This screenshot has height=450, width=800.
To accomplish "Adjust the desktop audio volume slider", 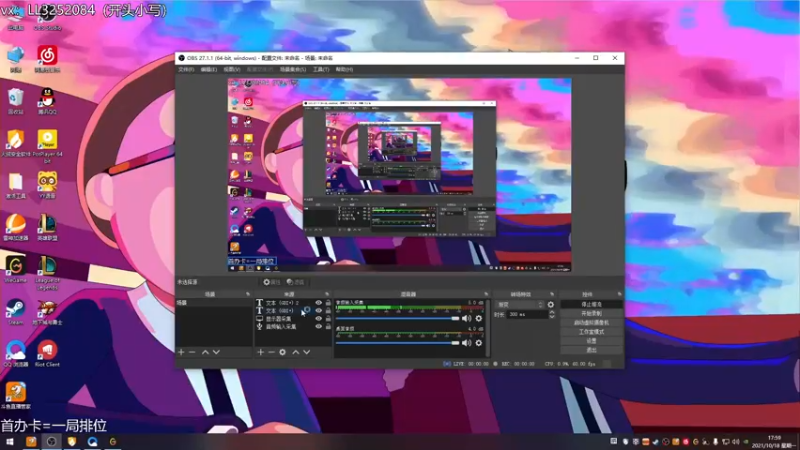I will [397, 343].
